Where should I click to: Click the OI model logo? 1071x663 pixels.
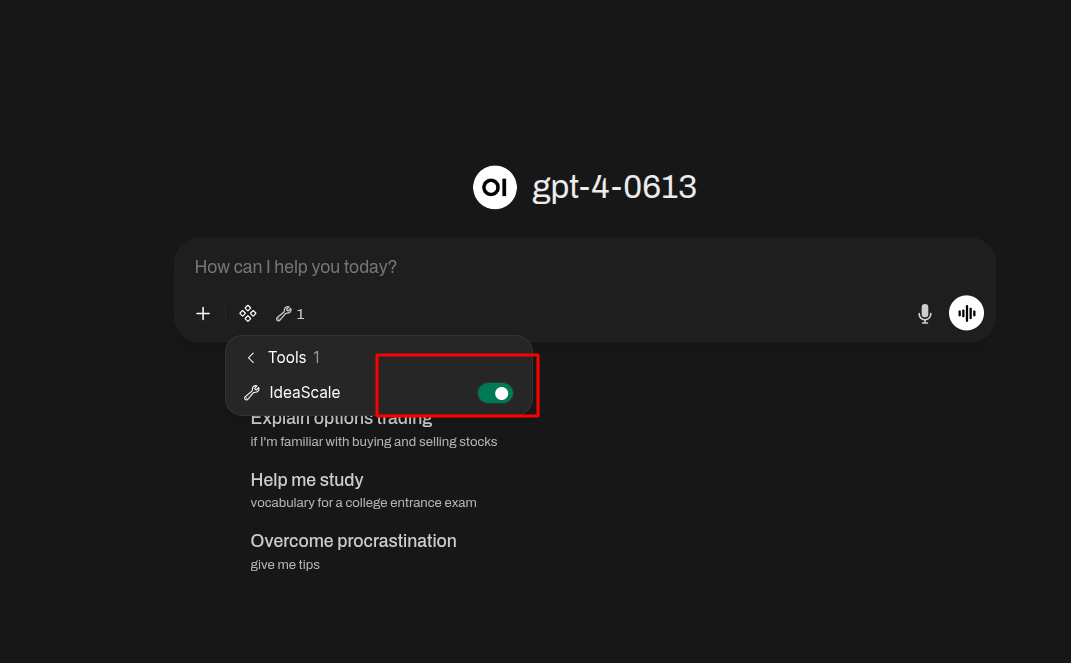pos(494,187)
